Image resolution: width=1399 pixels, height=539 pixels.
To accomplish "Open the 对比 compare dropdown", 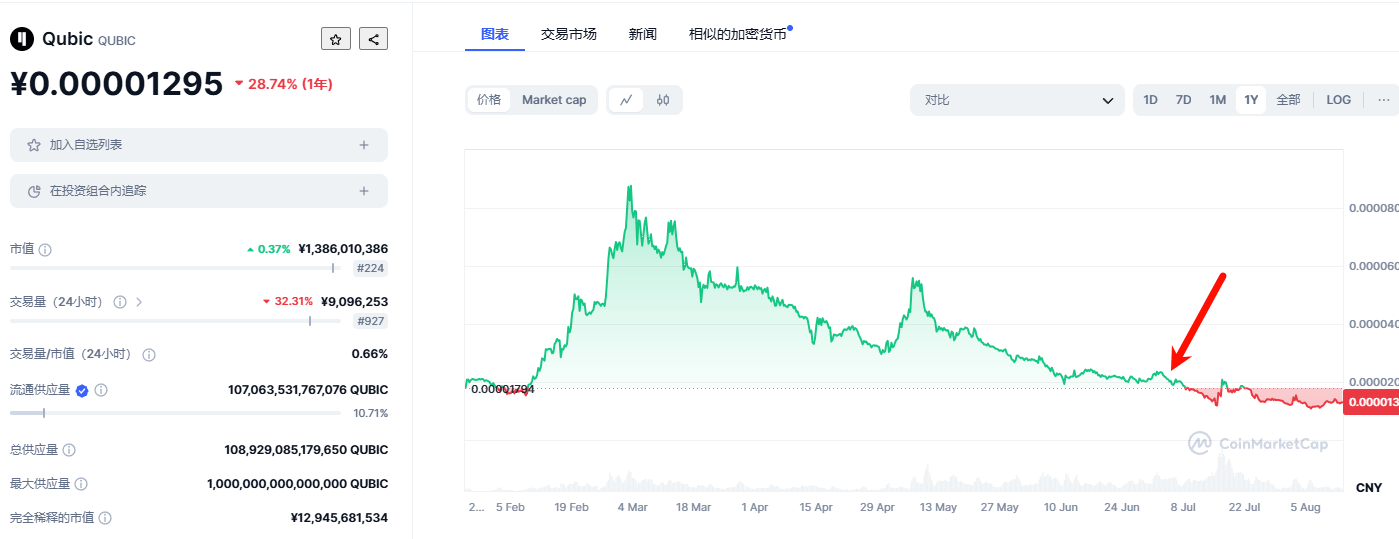I will click(1017, 100).
